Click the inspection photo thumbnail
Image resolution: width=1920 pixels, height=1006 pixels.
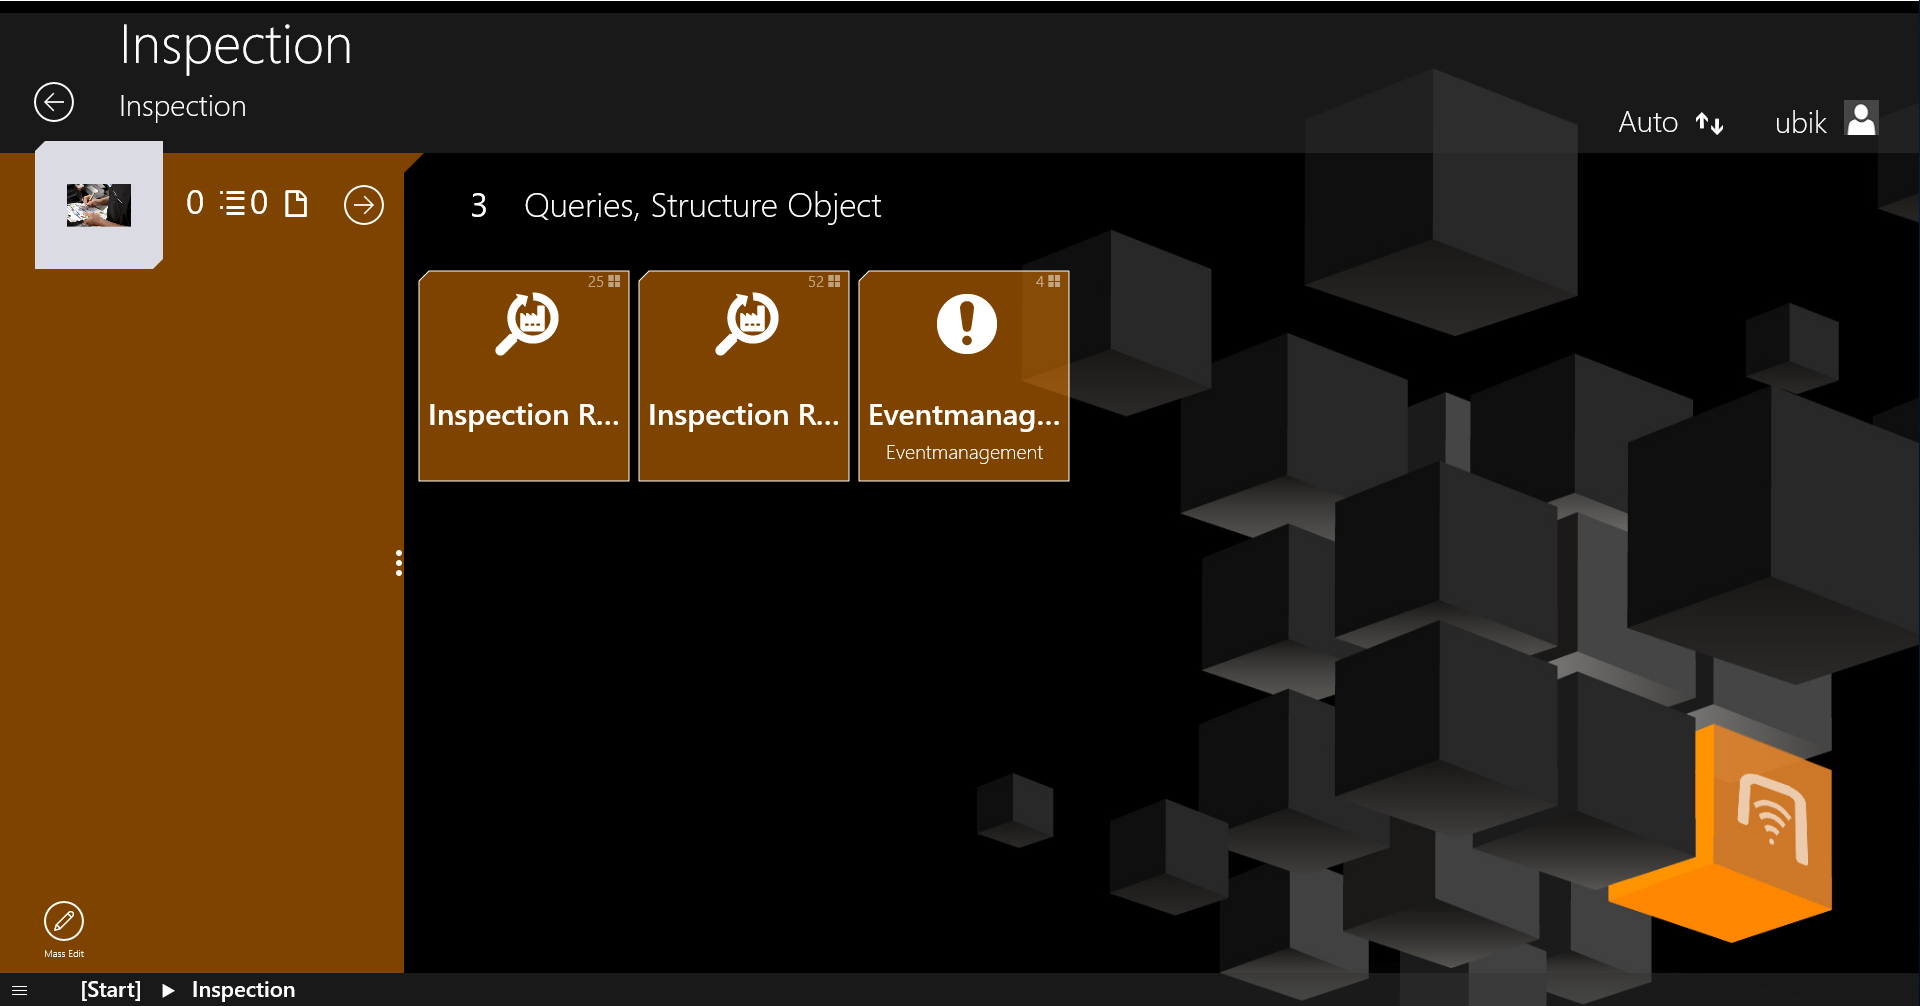click(98, 205)
